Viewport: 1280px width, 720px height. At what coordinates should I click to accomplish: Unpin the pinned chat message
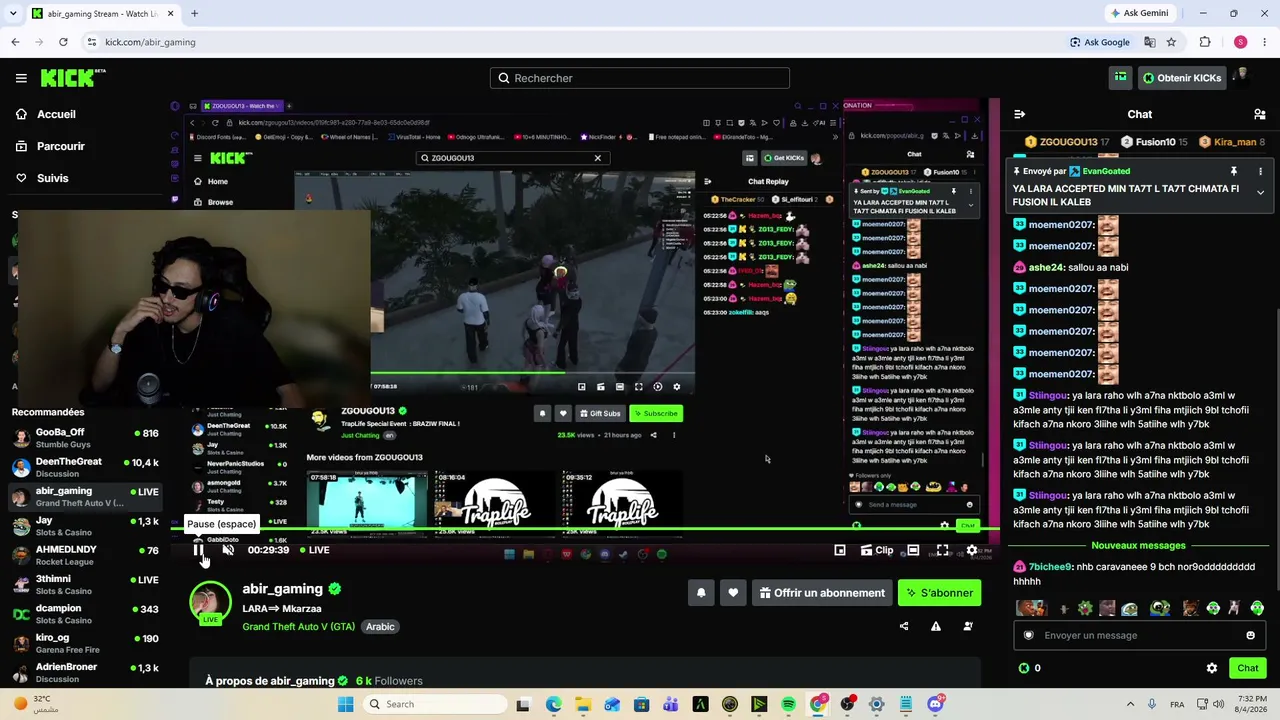pyautogui.click(x=1234, y=172)
